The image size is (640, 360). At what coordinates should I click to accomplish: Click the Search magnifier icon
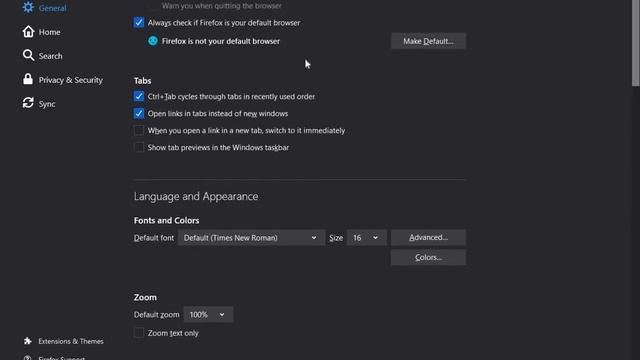click(x=28, y=55)
